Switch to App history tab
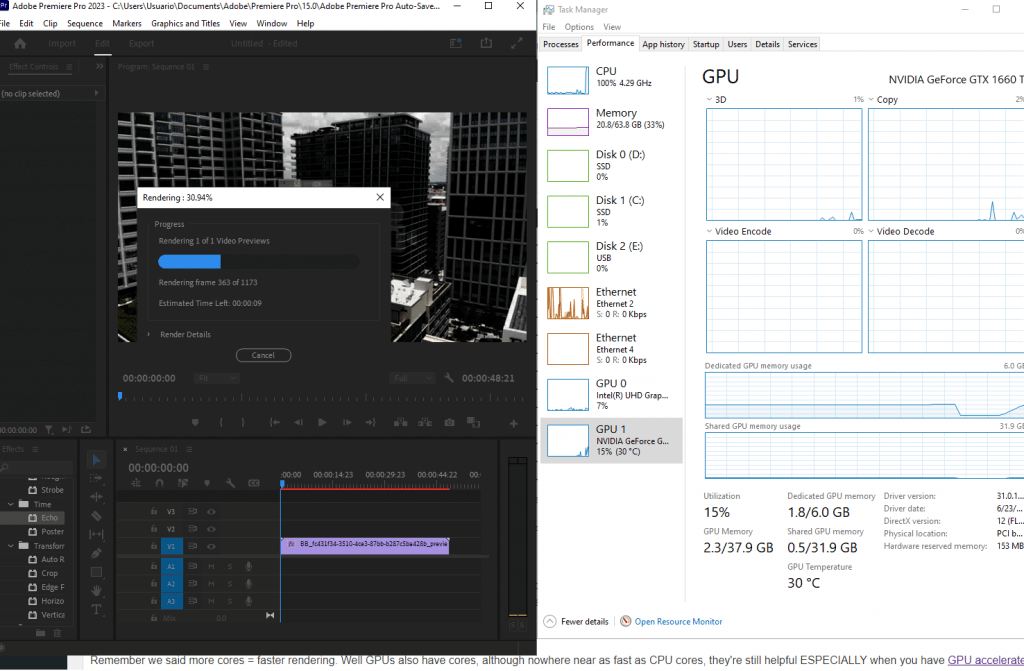 (664, 44)
